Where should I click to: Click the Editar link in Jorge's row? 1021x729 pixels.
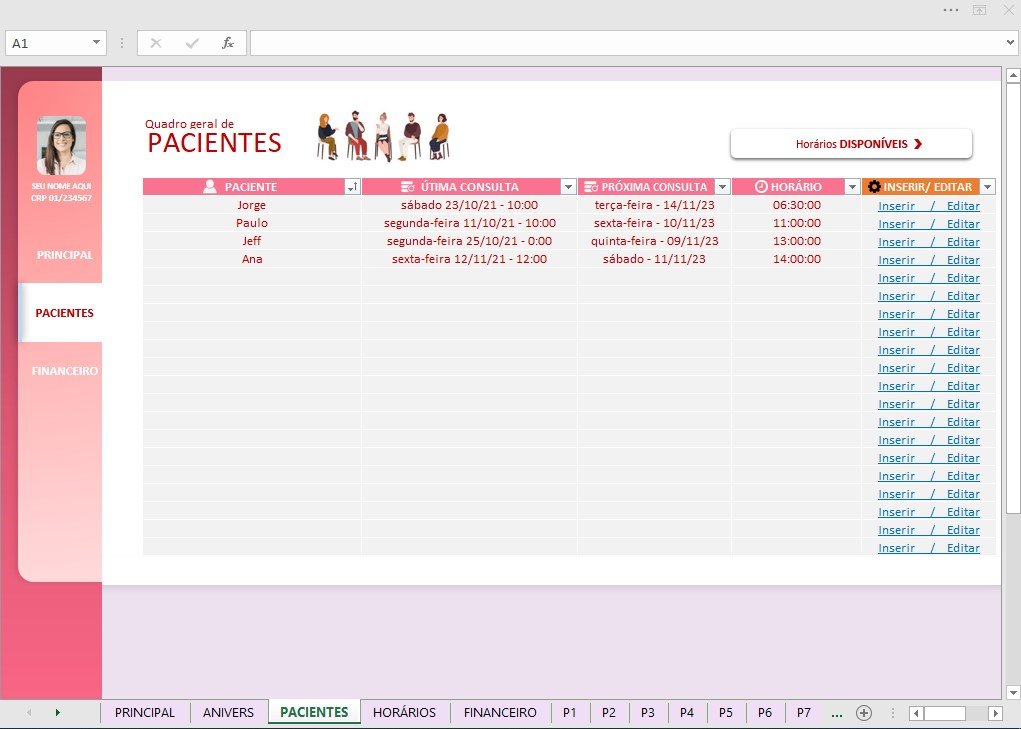click(963, 206)
